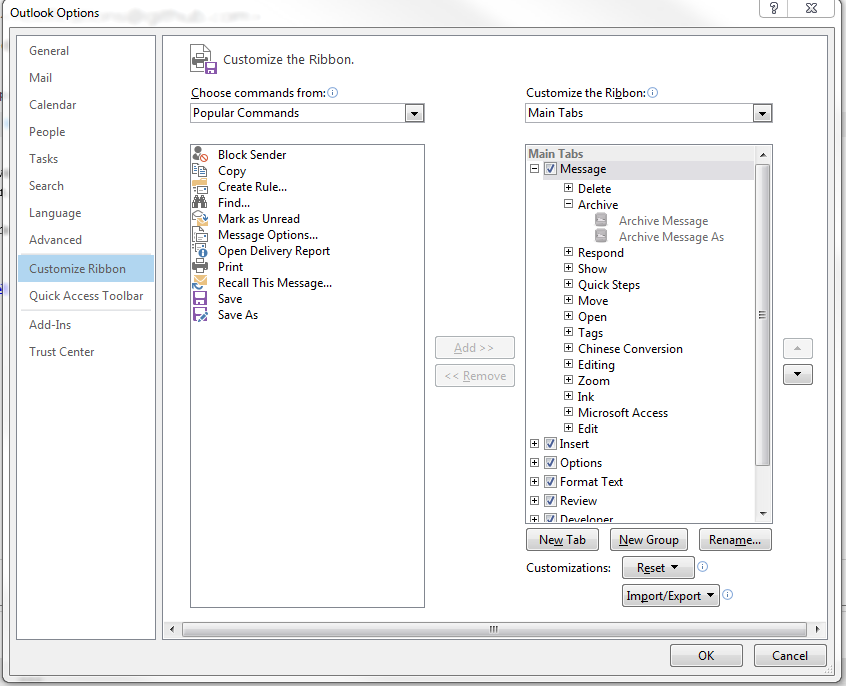Click the Recall This Message icon
This screenshot has width=846, height=686.
200,283
